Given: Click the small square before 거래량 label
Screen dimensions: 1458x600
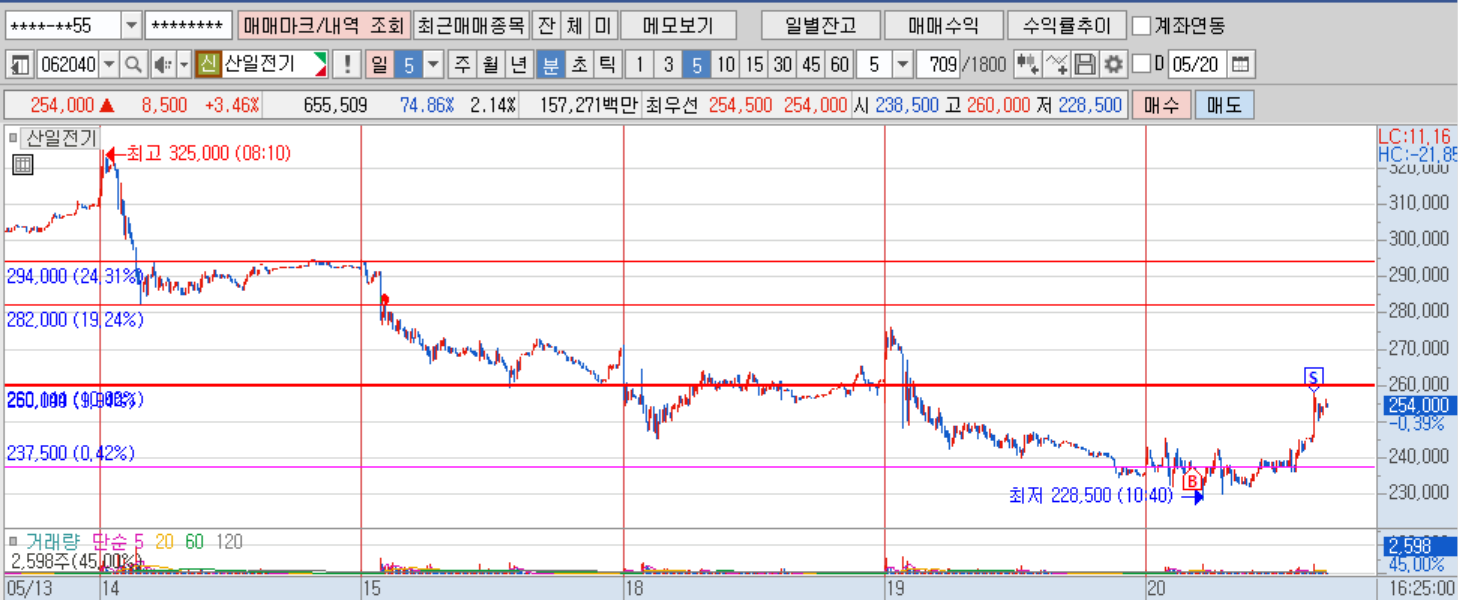Looking at the screenshot, I should 13,541.
